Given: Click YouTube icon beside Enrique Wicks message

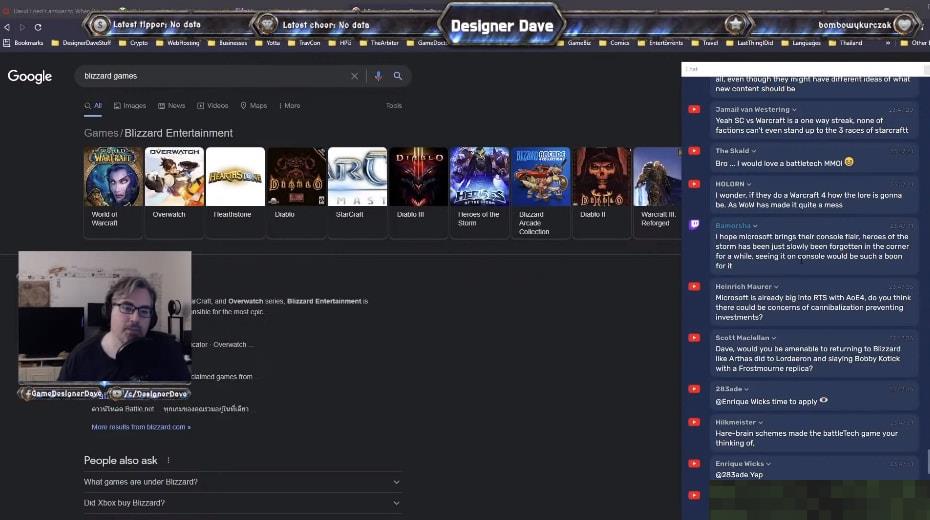Looking at the screenshot, I should pyautogui.click(x=694, y=464).
